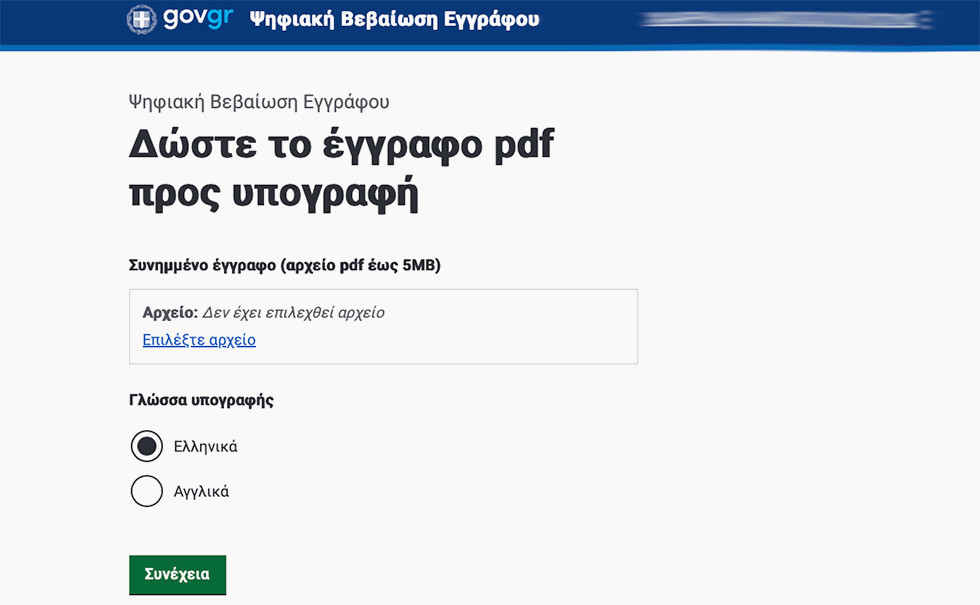Click the header title Ψηφιακή Βεβαίωση Εγγράφου

tap(394, 19)
